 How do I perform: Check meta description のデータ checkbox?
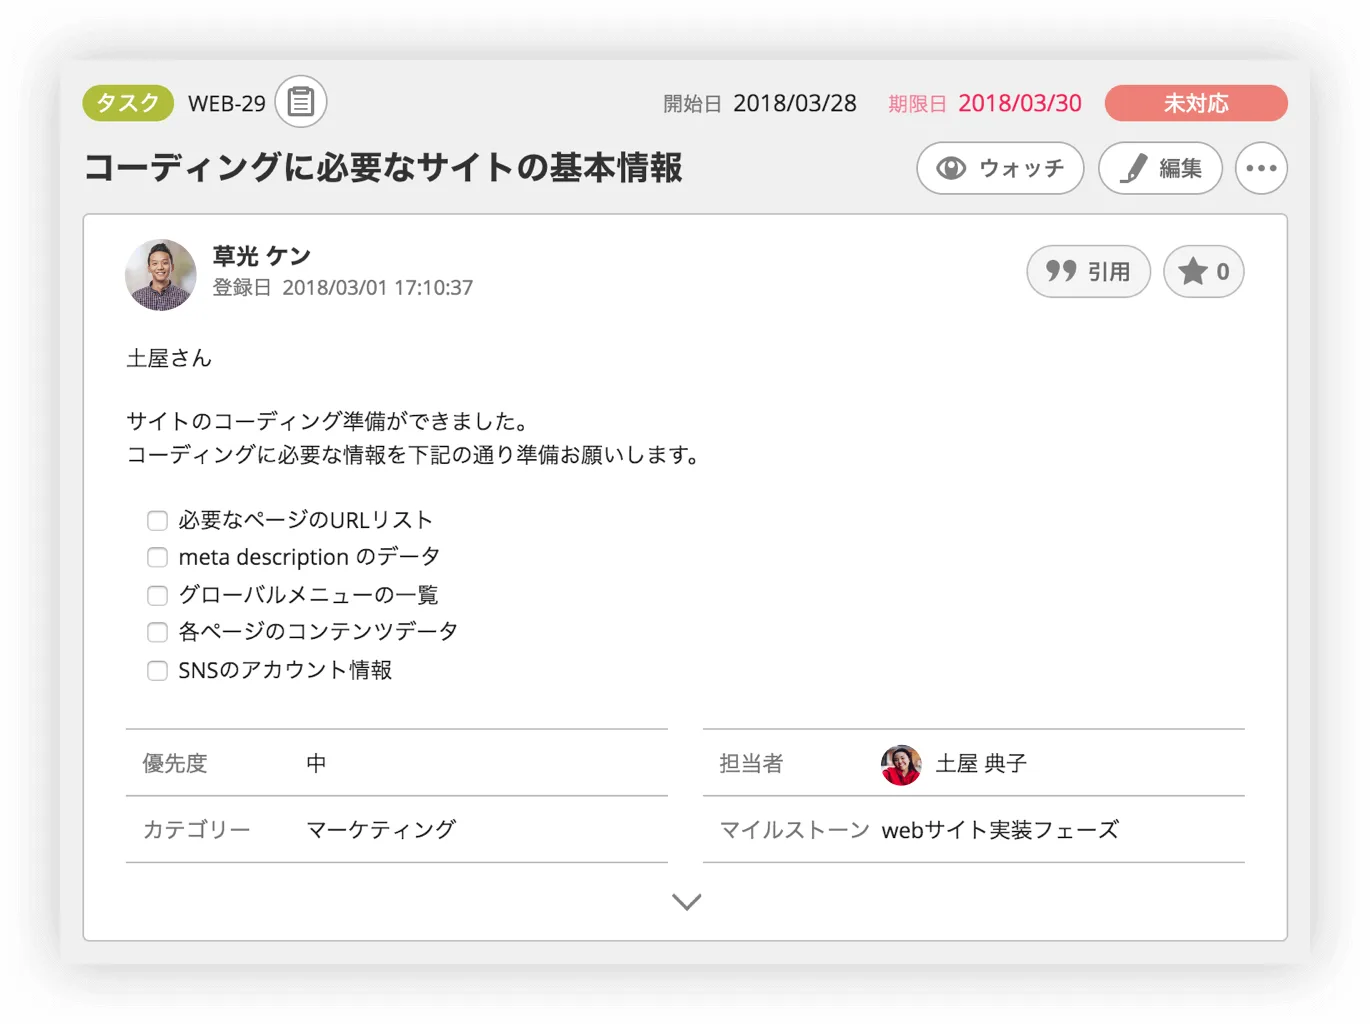pyautogui.click(x=157, y=557)
